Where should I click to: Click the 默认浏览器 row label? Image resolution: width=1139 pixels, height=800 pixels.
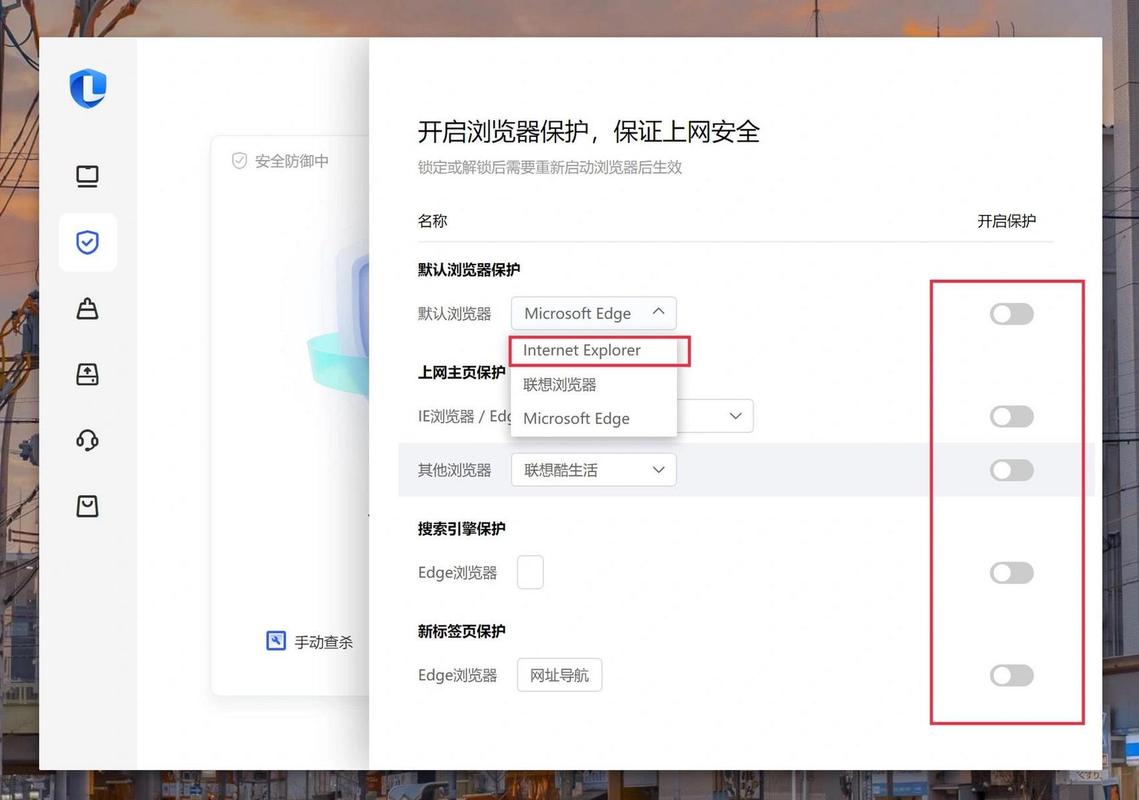tap(454, 314)
